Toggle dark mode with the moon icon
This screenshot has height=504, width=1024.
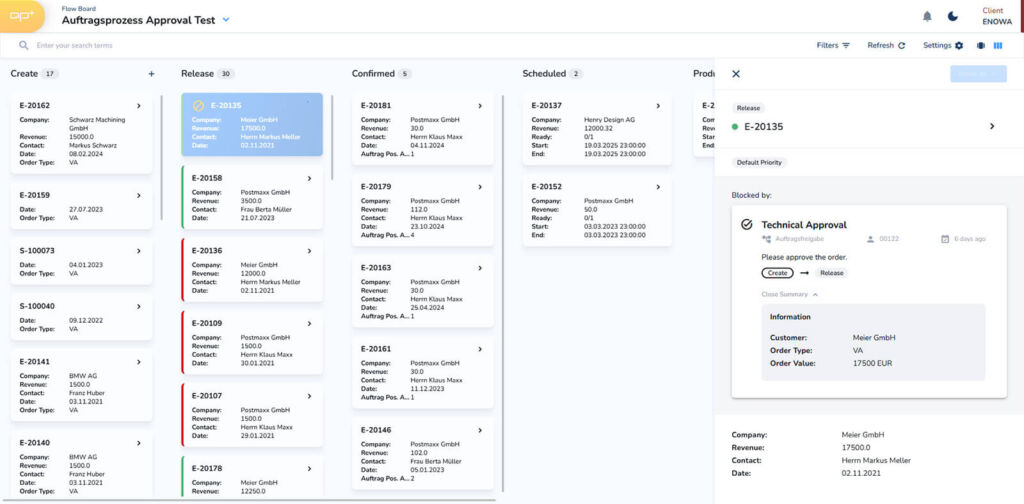[953, 16]
